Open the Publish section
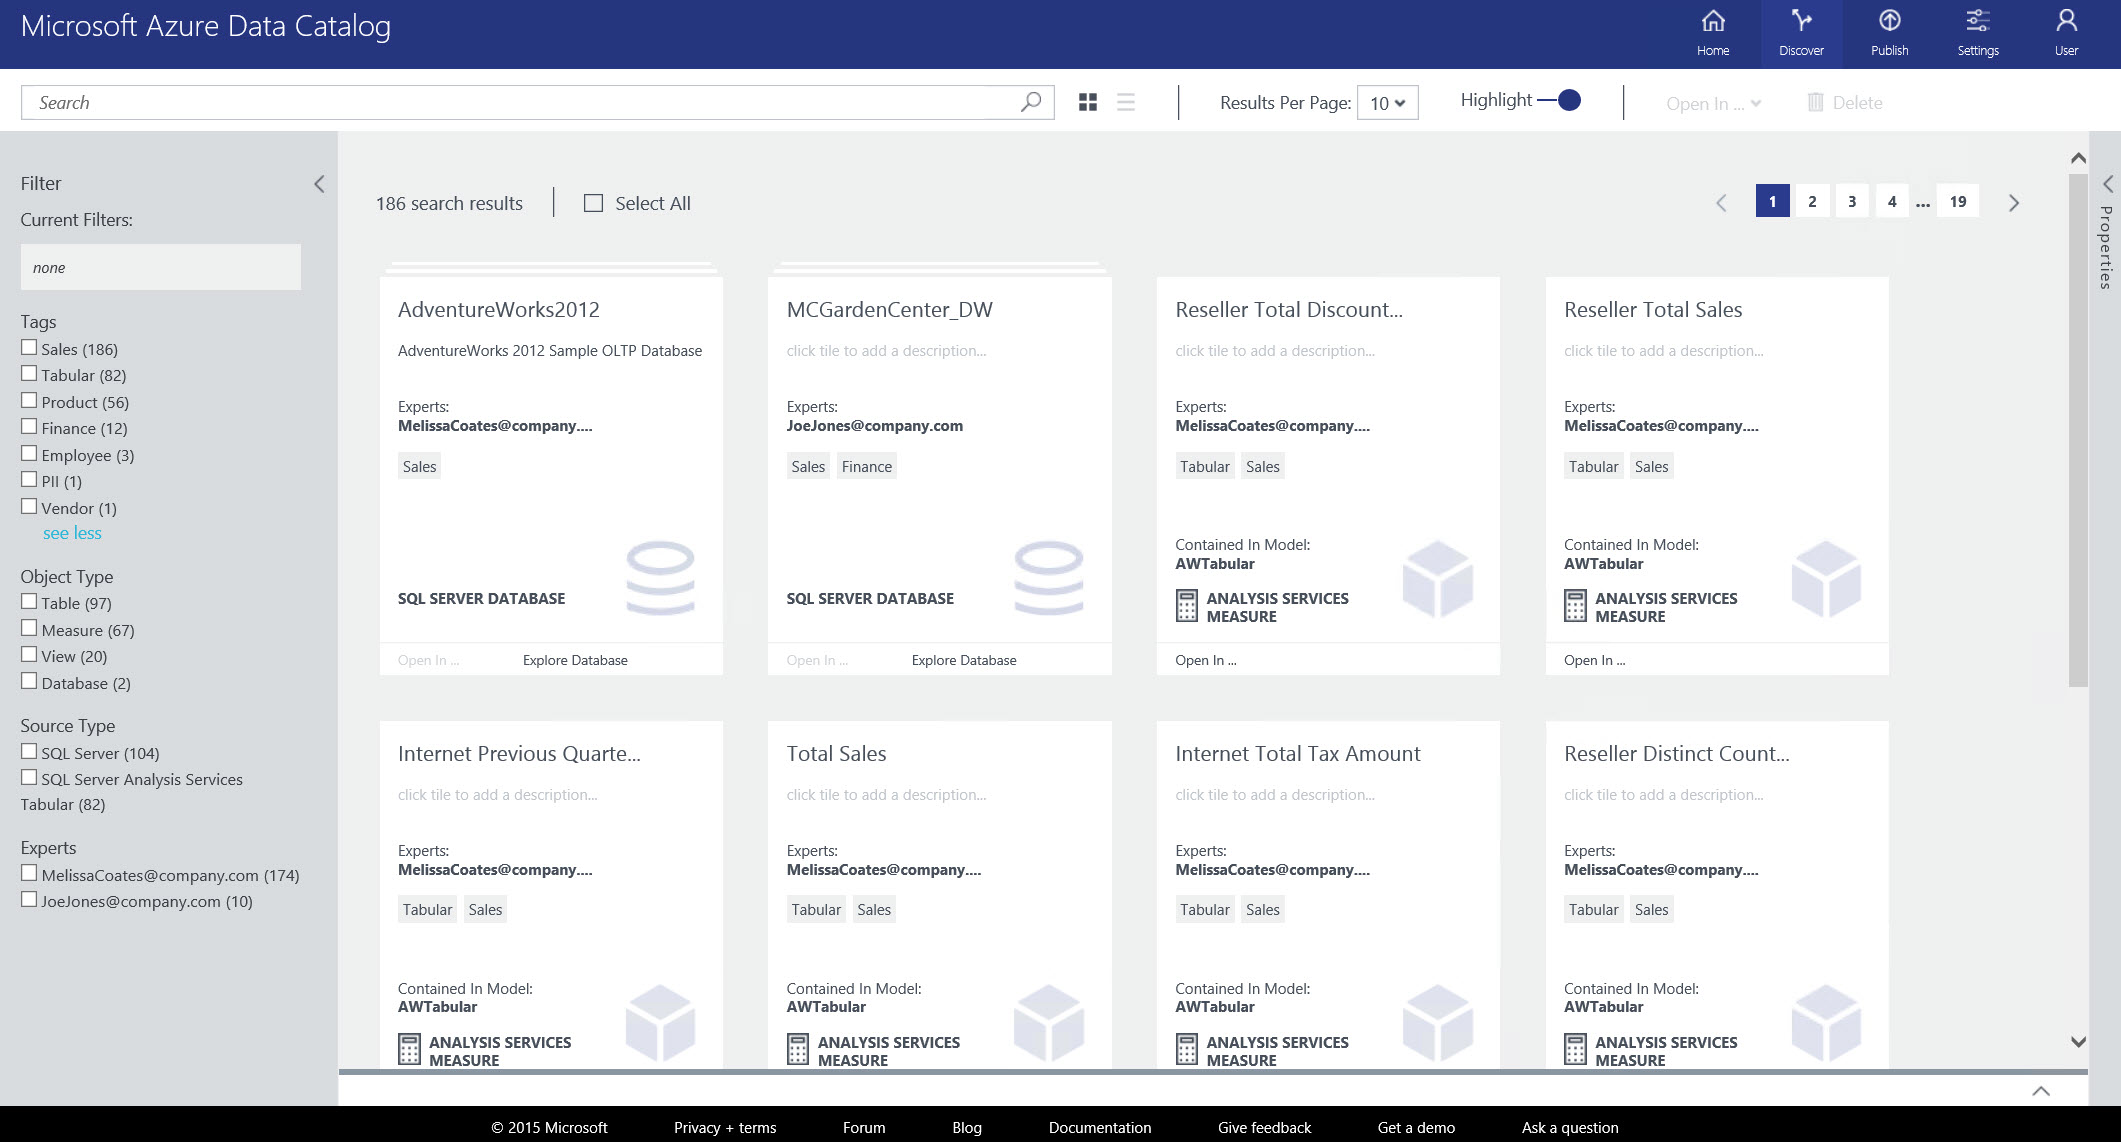This screenshot has height=1142, width=2121. [1889, 33]
